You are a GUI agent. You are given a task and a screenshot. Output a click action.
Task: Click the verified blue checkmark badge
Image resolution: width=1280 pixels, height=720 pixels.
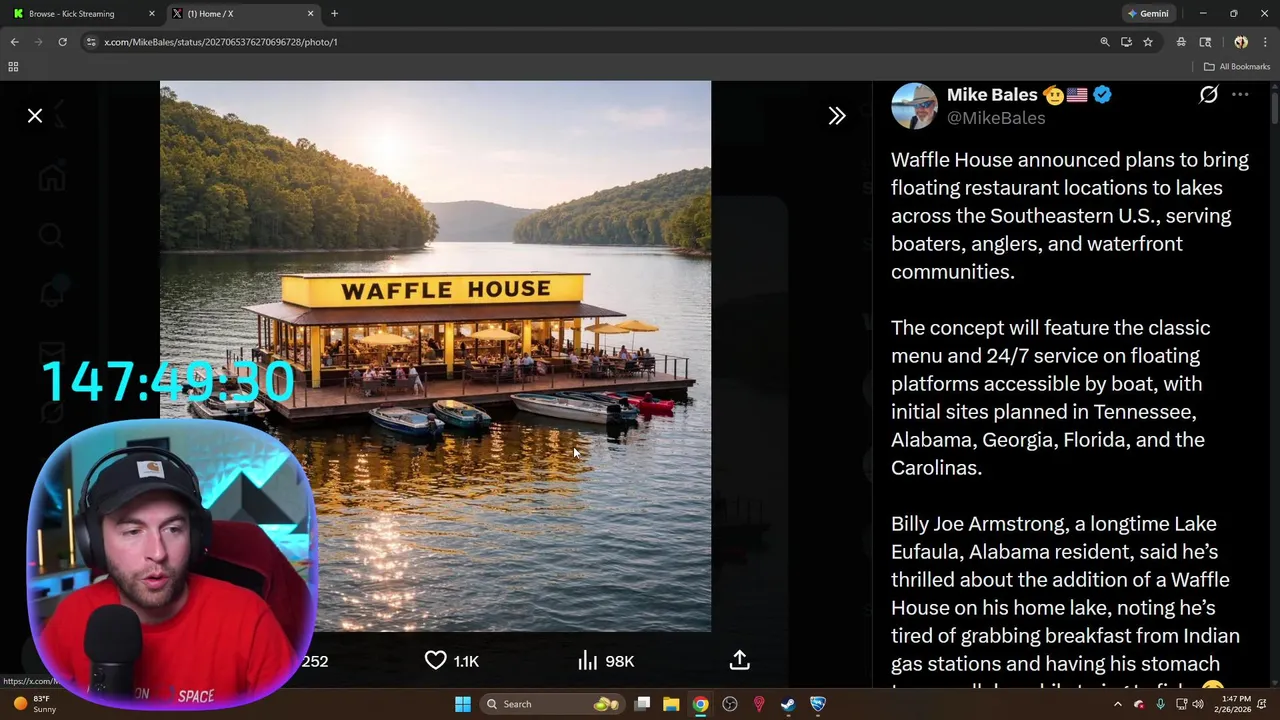point(1102,95)
